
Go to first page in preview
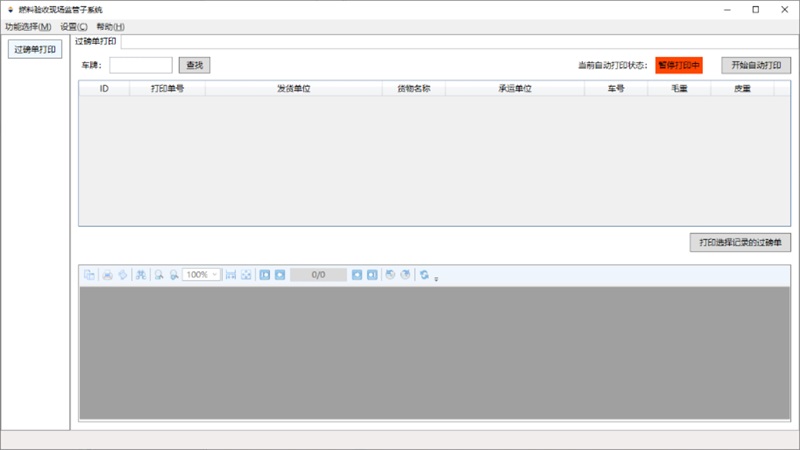click(264, 275)
